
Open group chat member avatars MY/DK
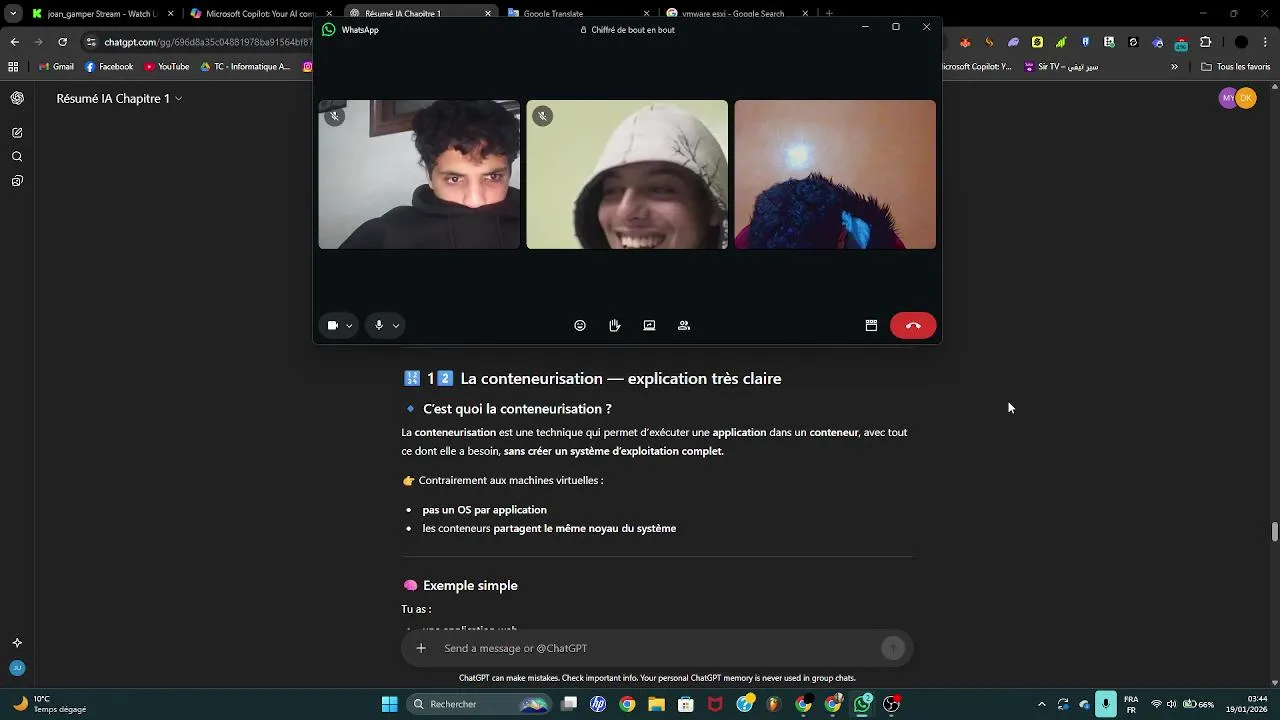tap(1238, 98)
